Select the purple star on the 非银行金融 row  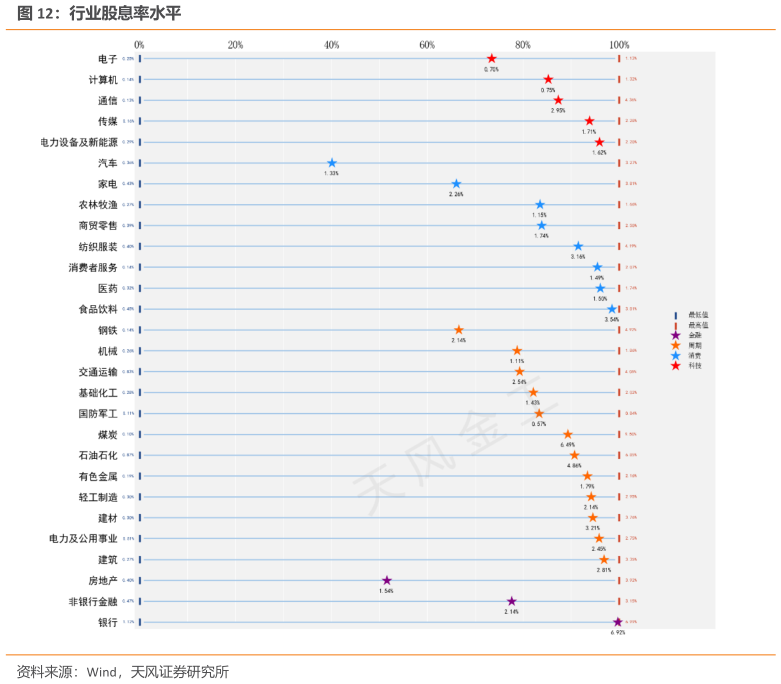tap(512, 601)
